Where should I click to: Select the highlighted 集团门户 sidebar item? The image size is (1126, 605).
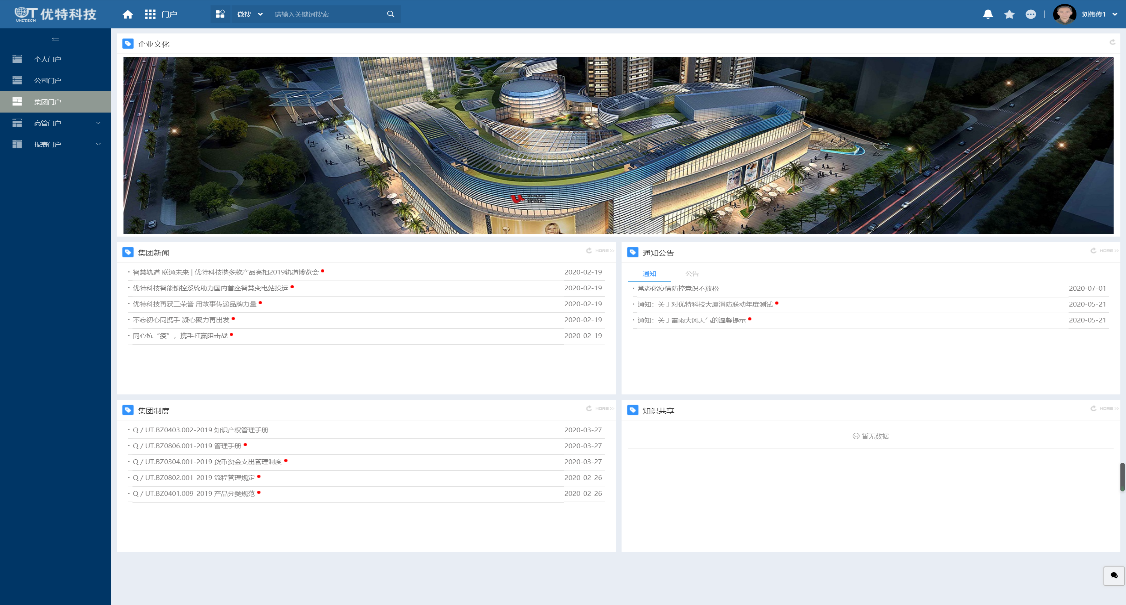(55, 102)
